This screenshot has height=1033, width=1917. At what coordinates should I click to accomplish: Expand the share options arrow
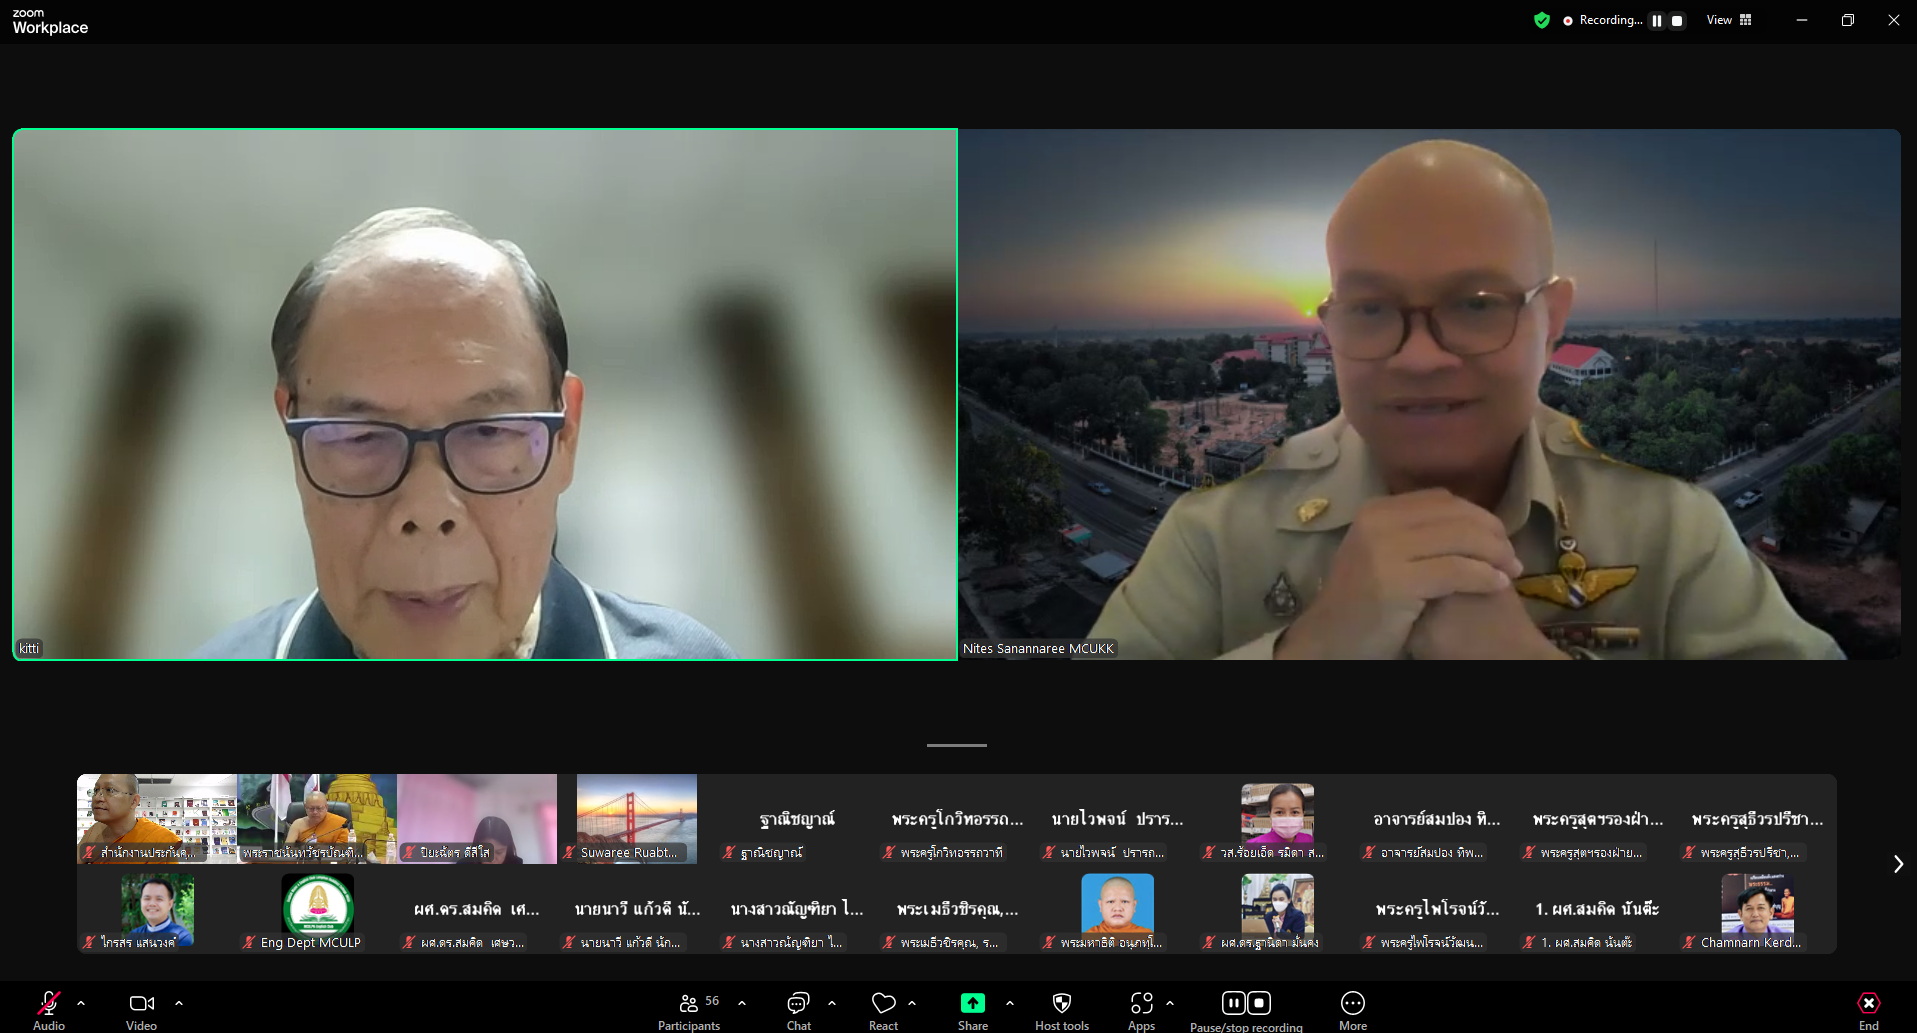tap(1010, 1003)
